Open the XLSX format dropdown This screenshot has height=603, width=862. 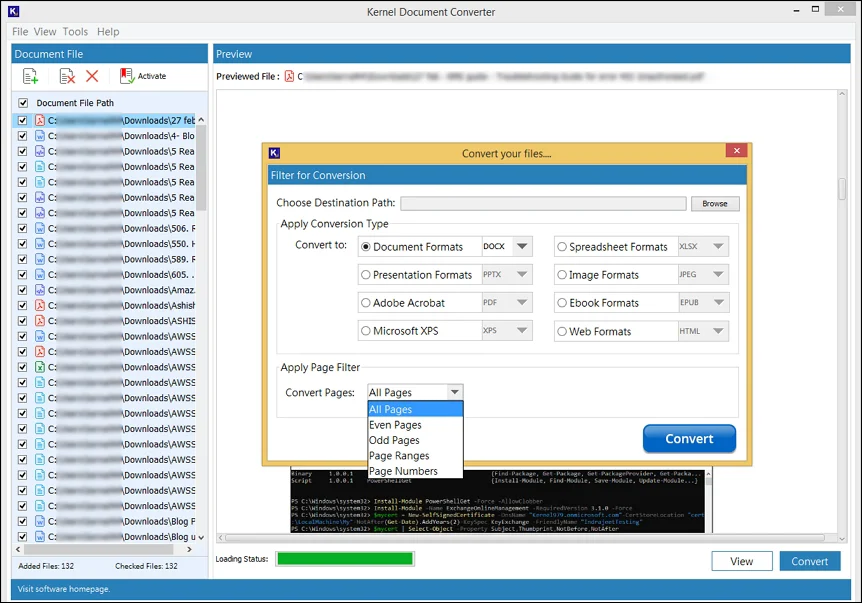click(x=719, y=246)
